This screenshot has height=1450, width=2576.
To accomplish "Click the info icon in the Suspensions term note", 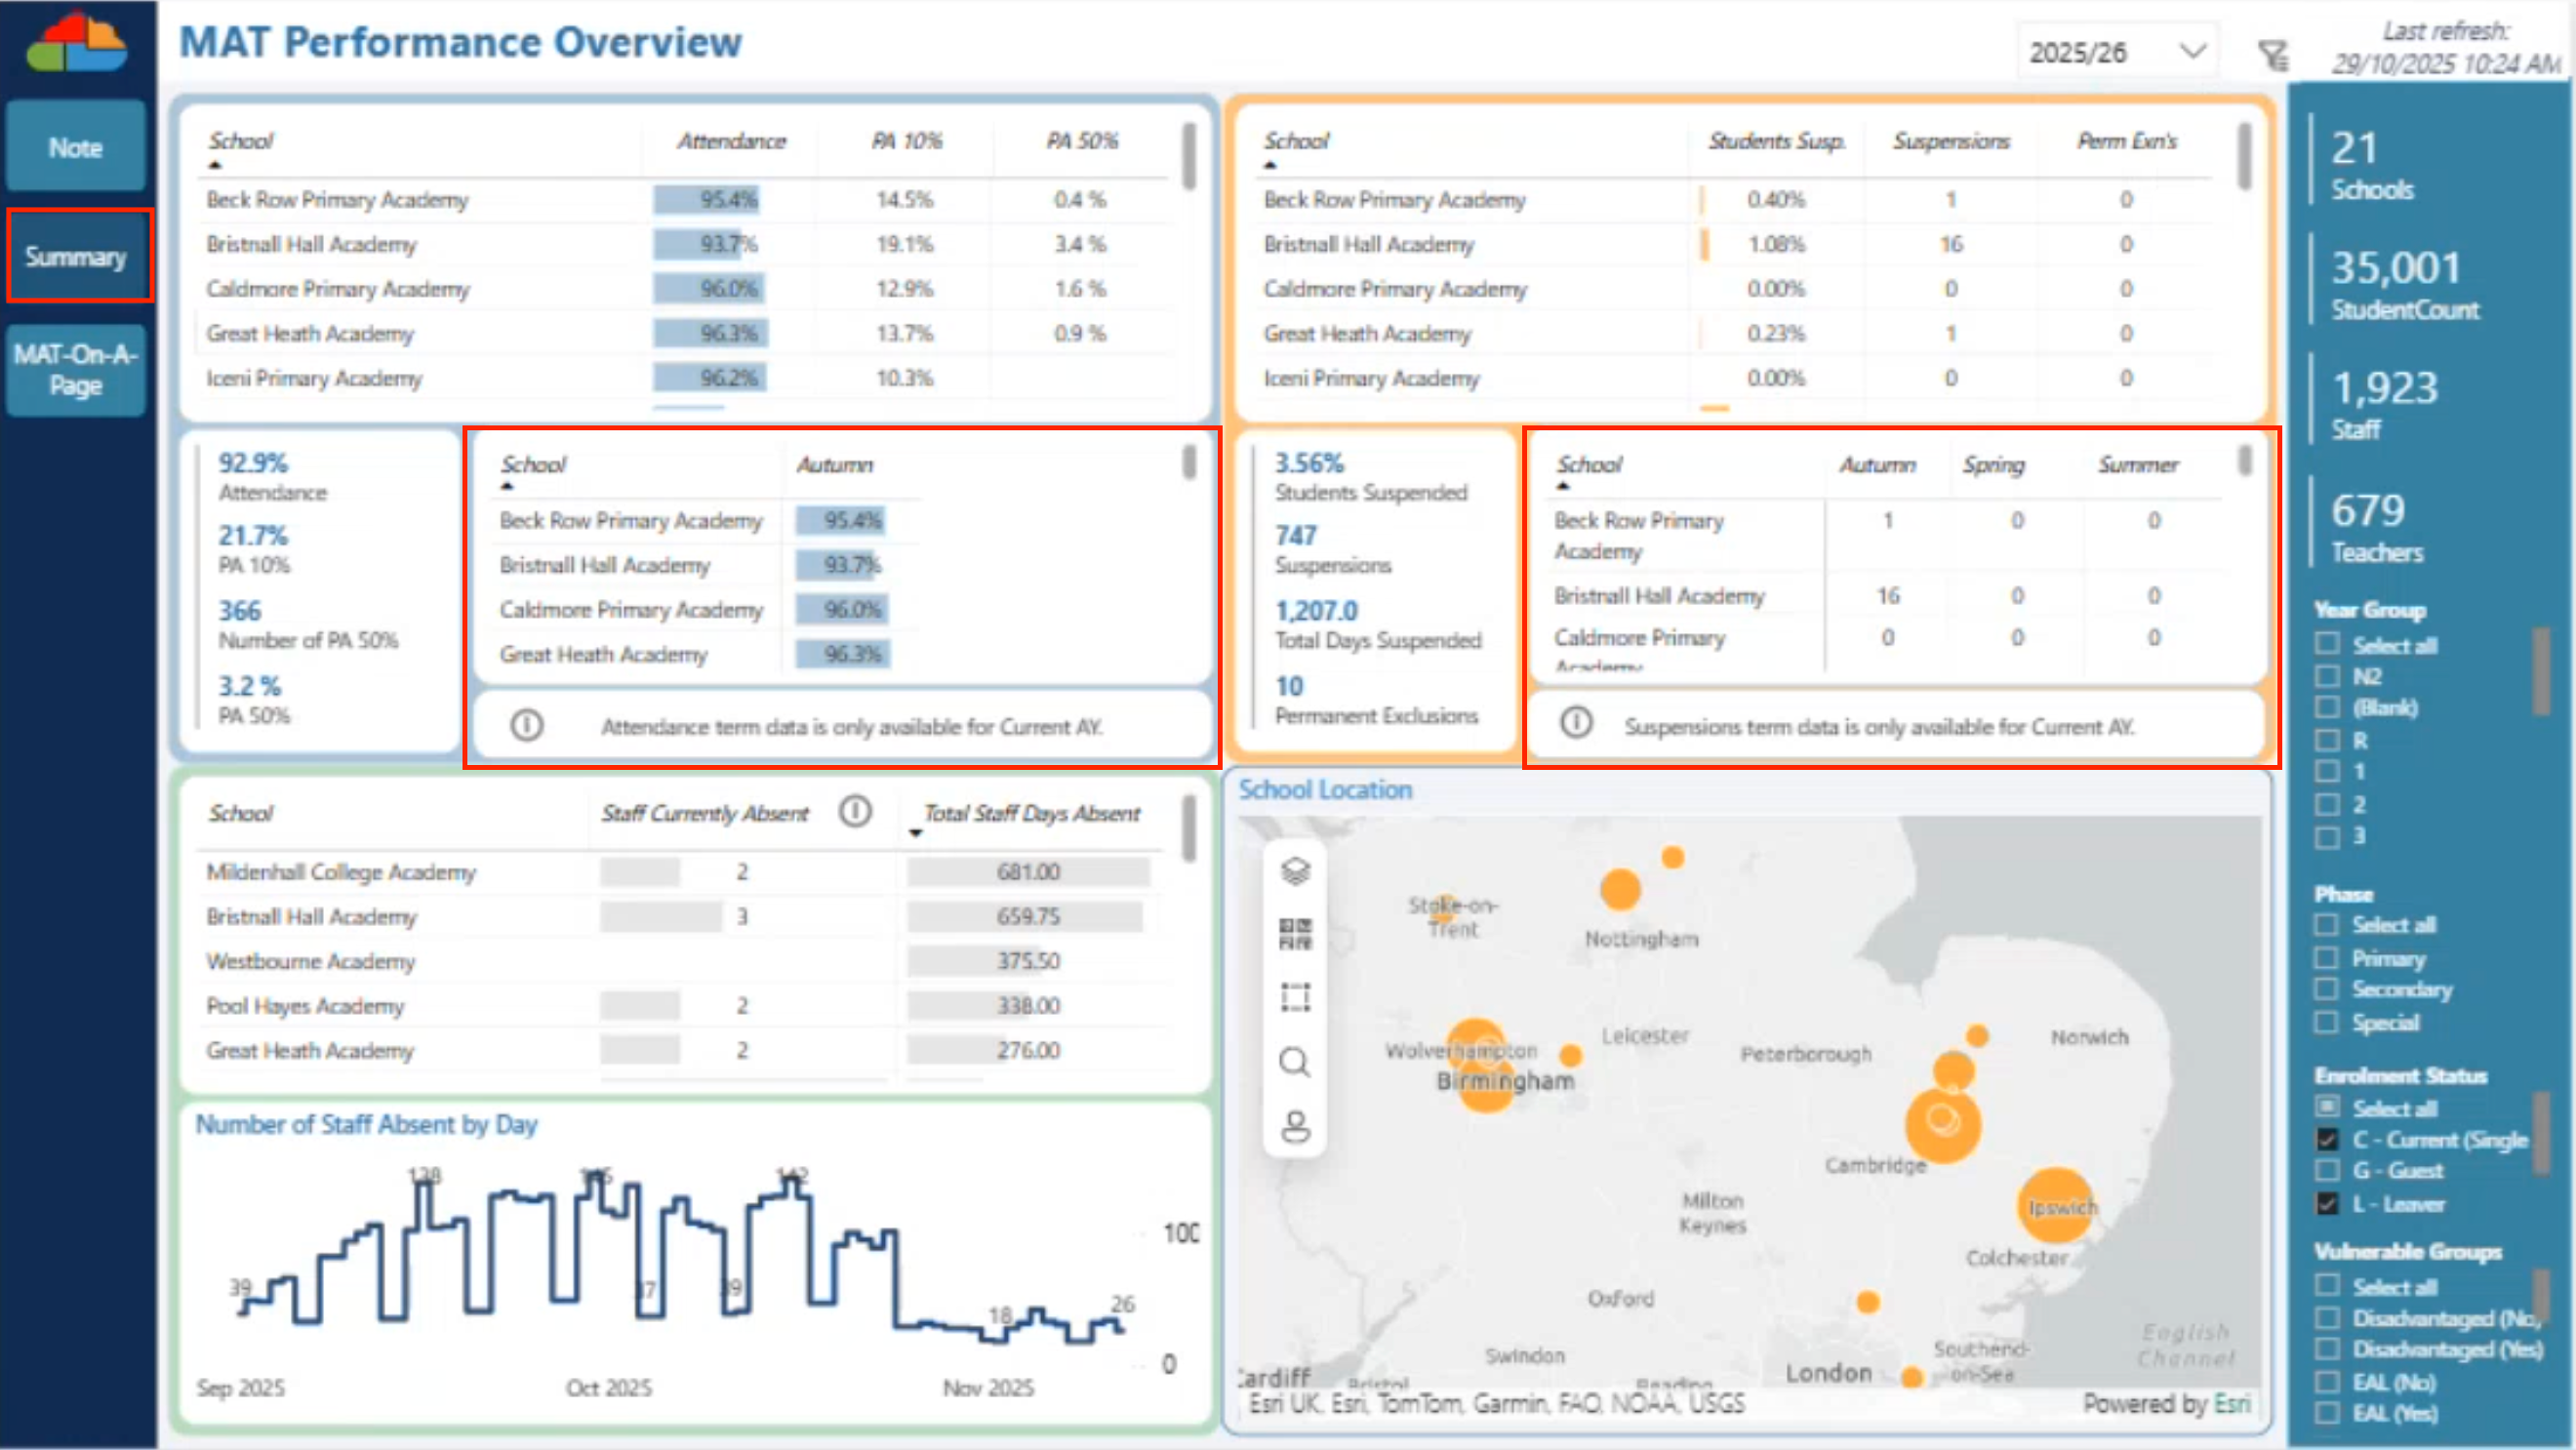I will tap(1577, 723).
